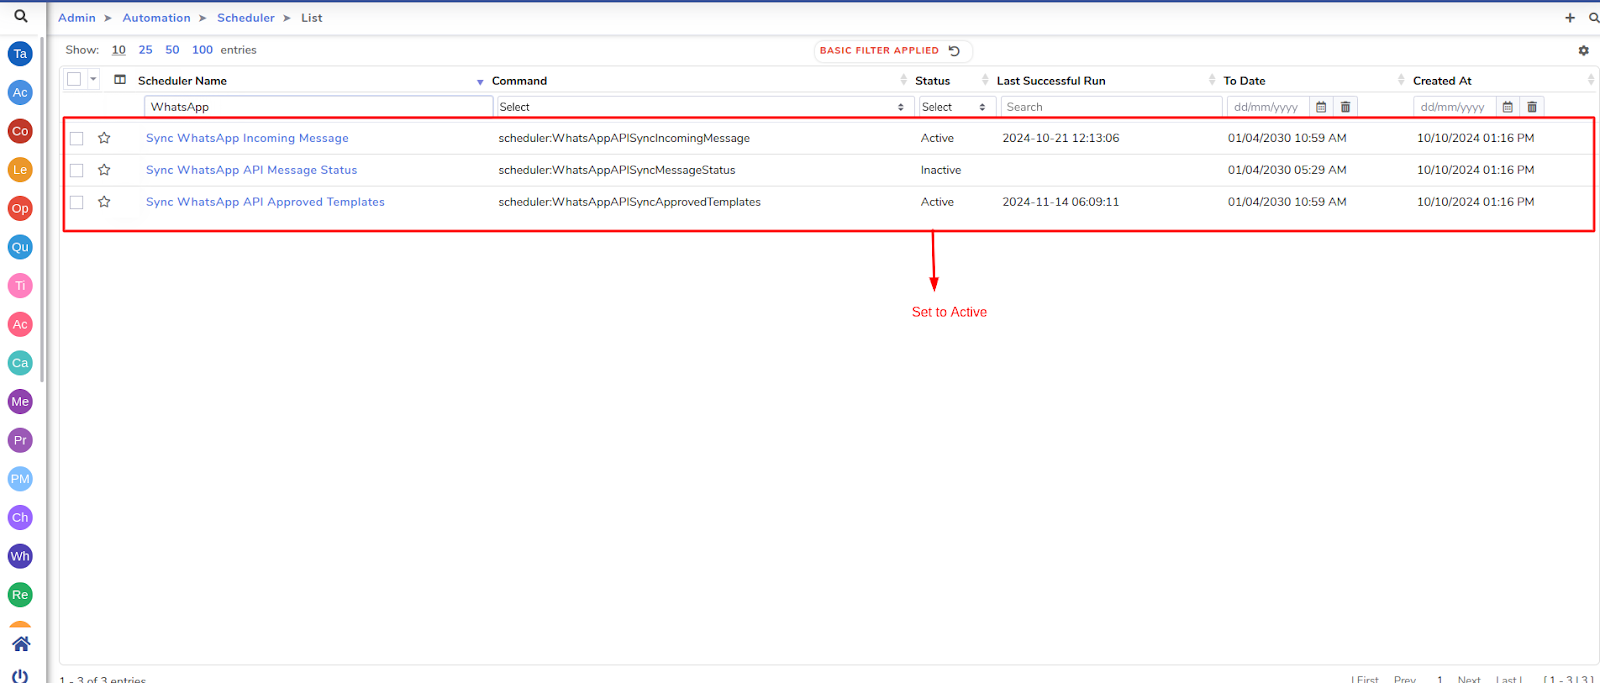Sort by Scheduler Name column
This screenshot has height=683, width=1600.
(182, 81)
